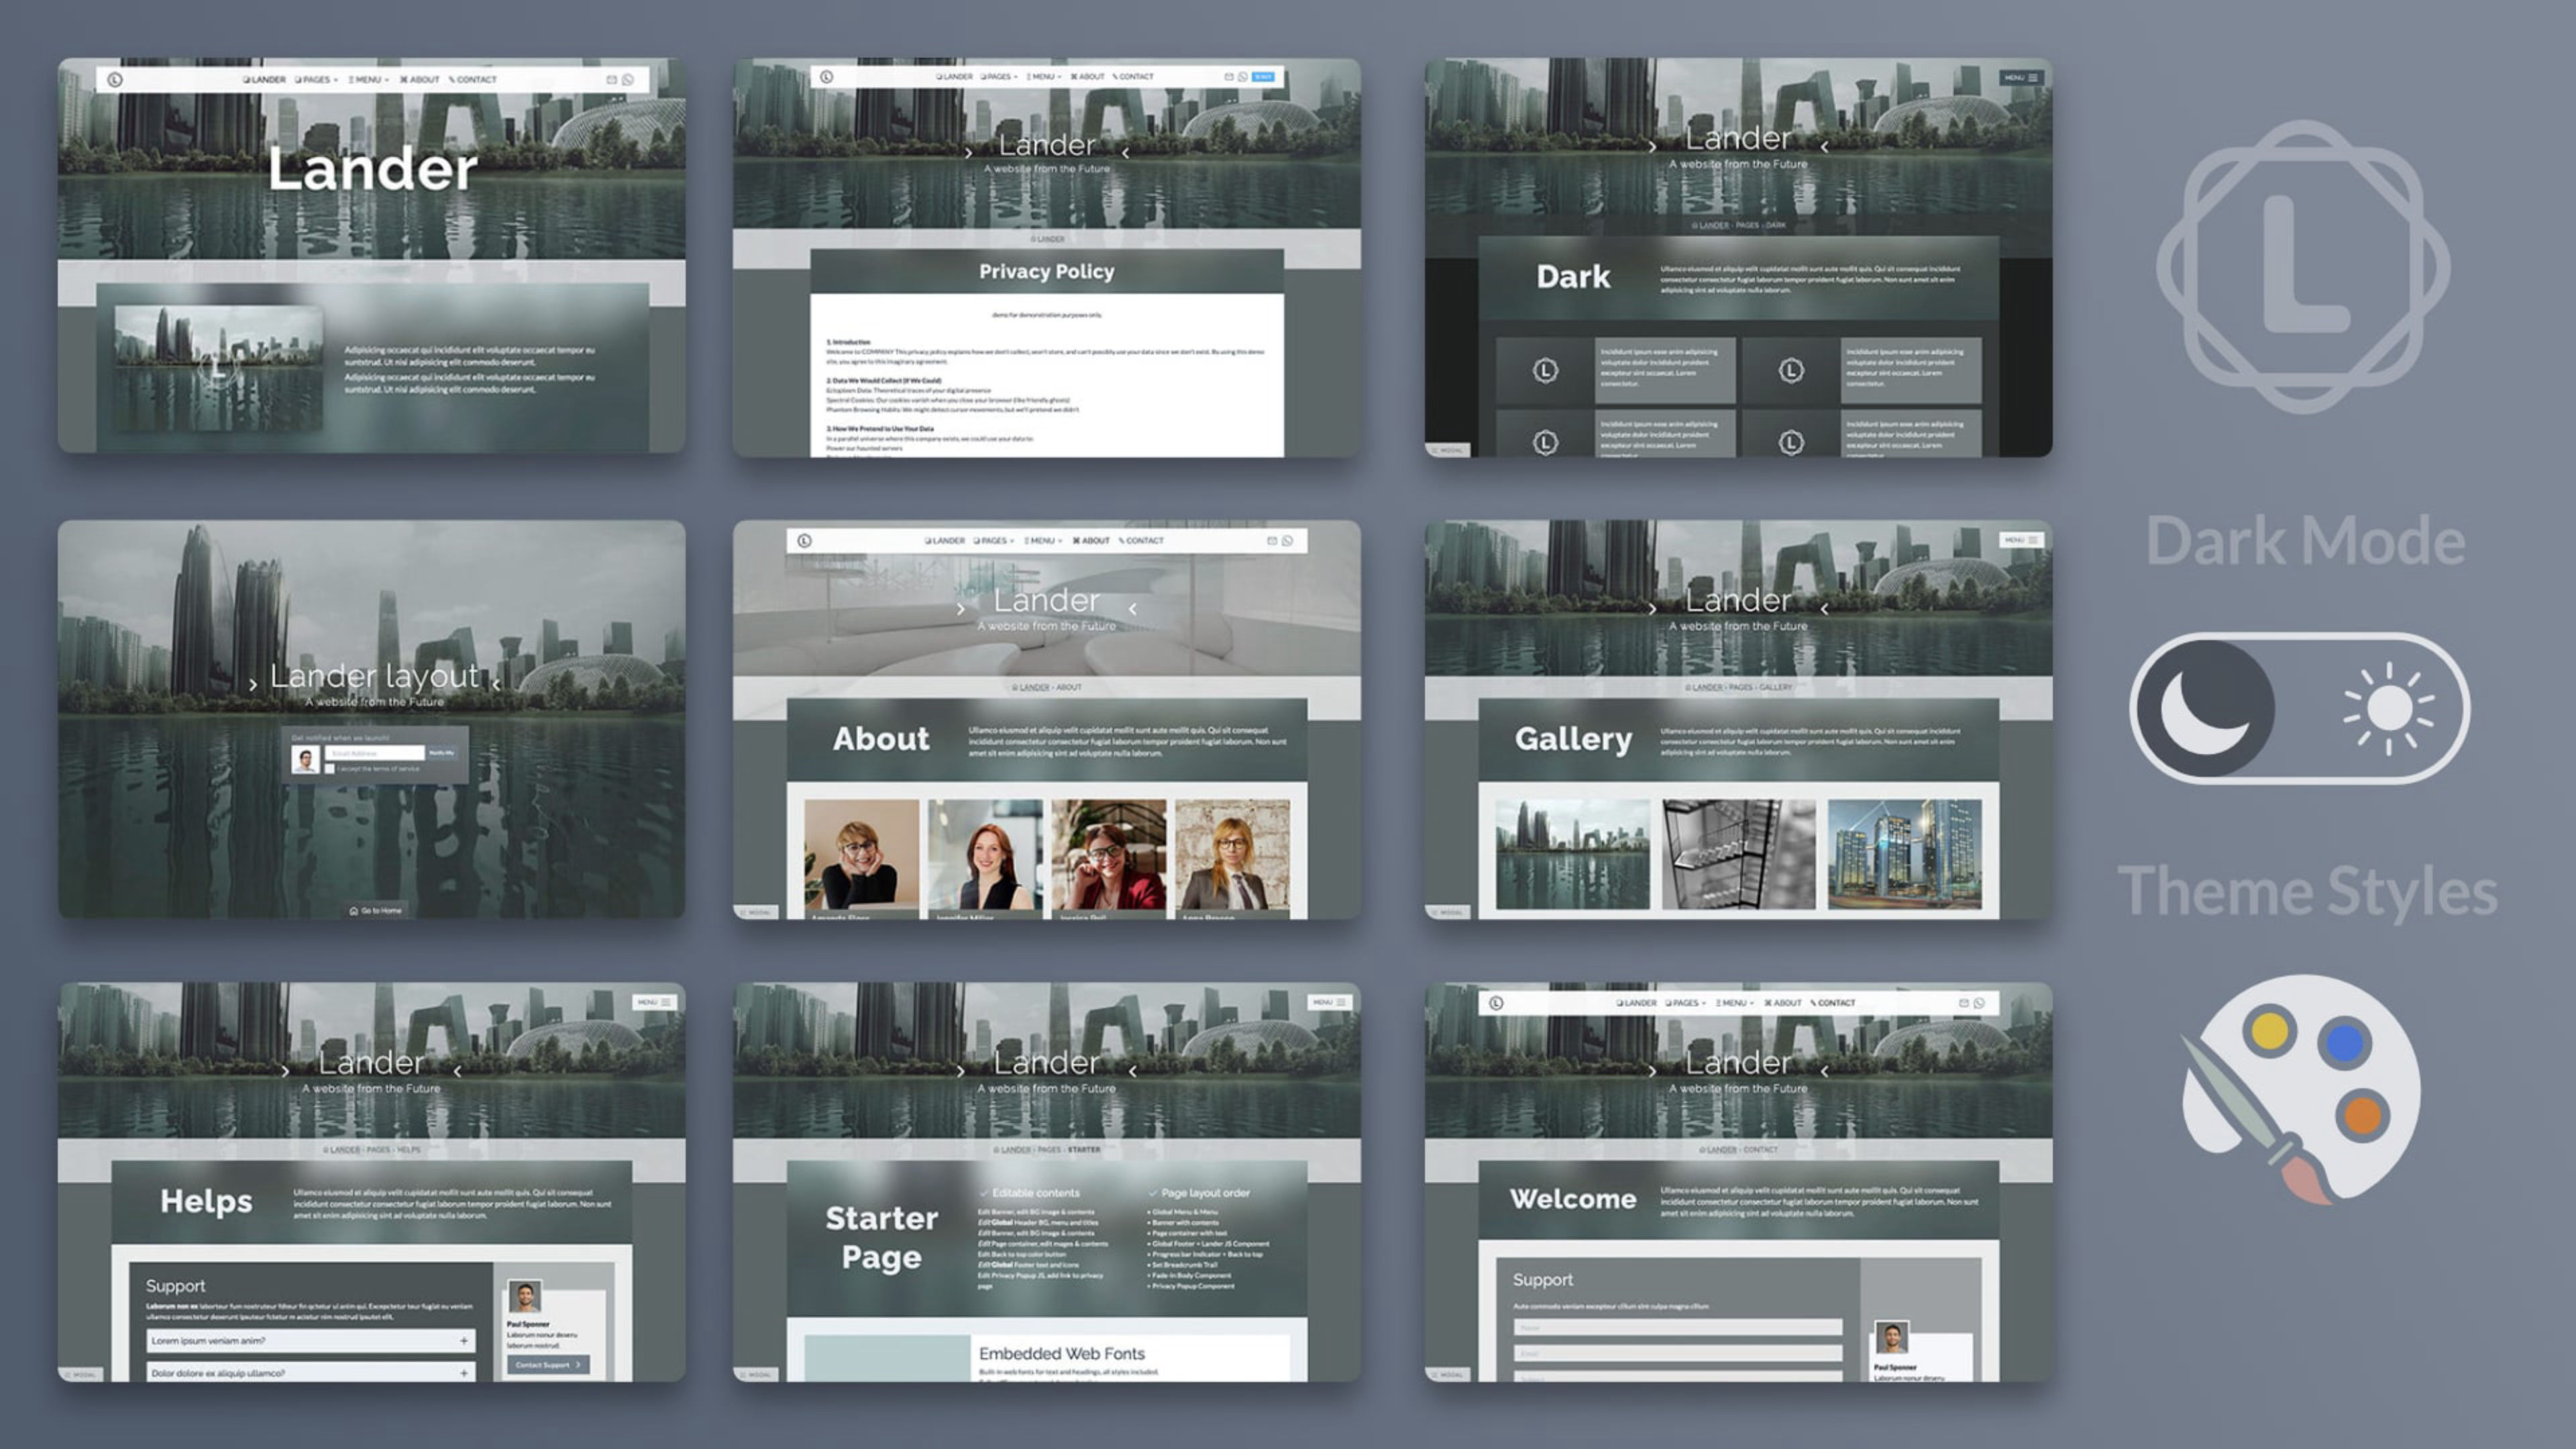This screenshot has height=1449, width=2576.
Task: Click the Go to Home link with the house icon
Action: [x=375, y=910]
